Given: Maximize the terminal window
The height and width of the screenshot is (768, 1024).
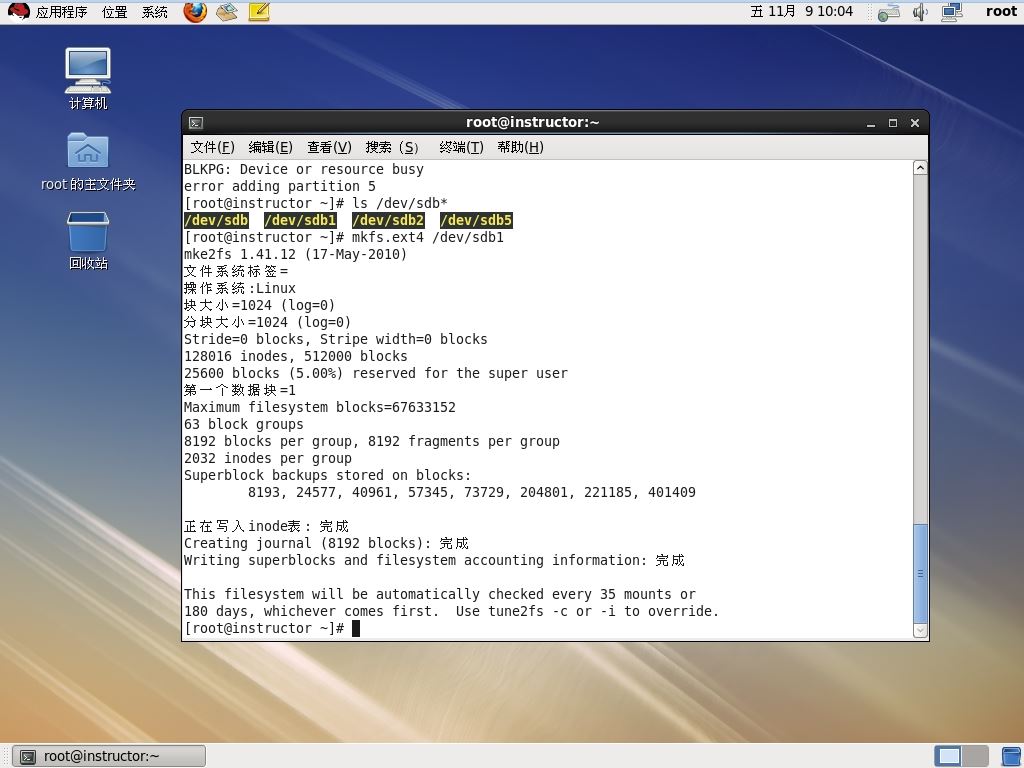Looking at the screenshot, I should pyautogui.click(x=893, y=123).
